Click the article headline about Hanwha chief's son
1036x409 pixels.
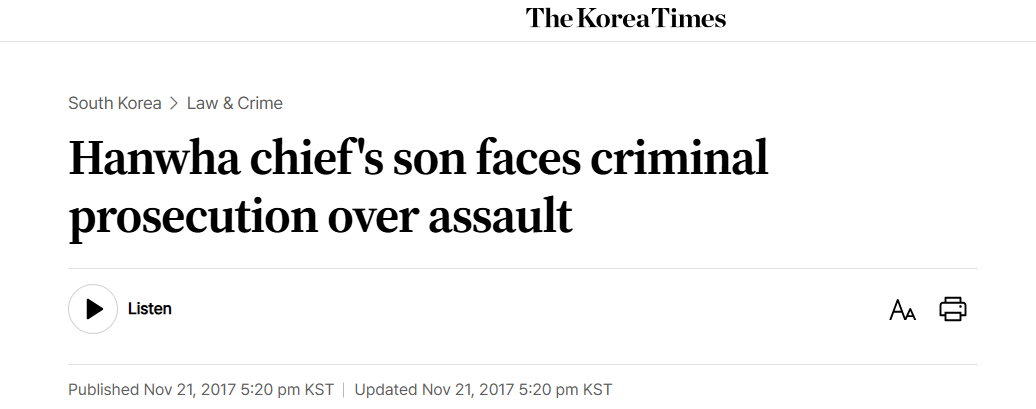pyautogui.click(x=418, y=188)
